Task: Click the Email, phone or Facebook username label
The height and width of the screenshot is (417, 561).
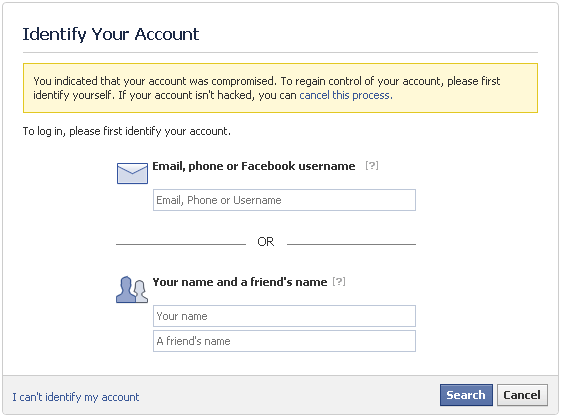Action: tap(254, 166)
